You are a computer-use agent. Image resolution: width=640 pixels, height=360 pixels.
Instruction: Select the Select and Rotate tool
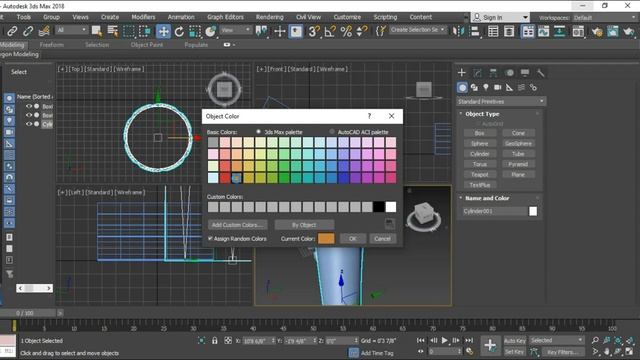tap(179, 31)
